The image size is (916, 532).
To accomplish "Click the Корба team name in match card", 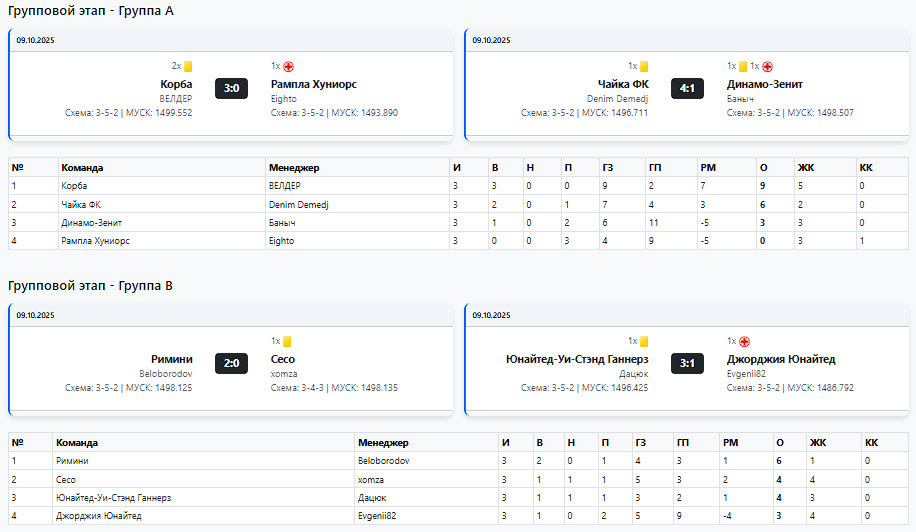I will click(176, 84).
